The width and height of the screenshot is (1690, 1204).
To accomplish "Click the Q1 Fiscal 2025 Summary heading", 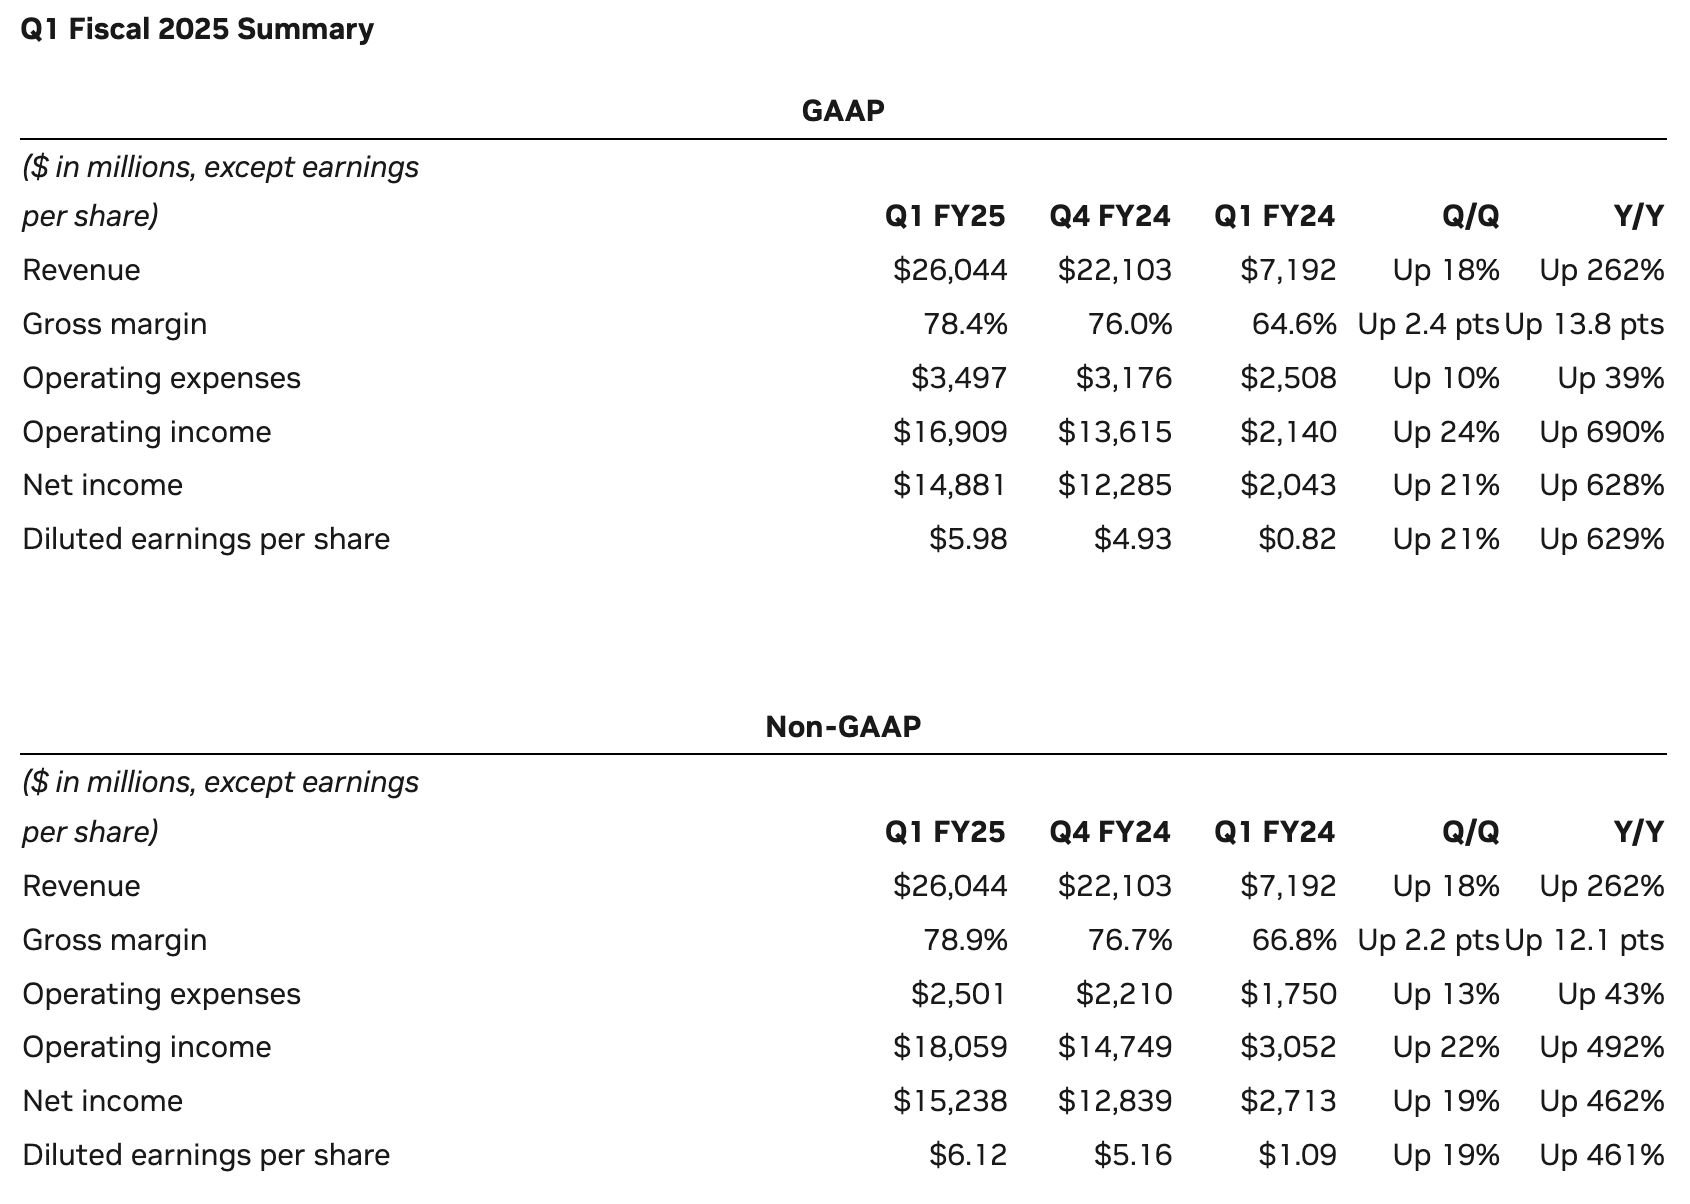I will [197, 29].
